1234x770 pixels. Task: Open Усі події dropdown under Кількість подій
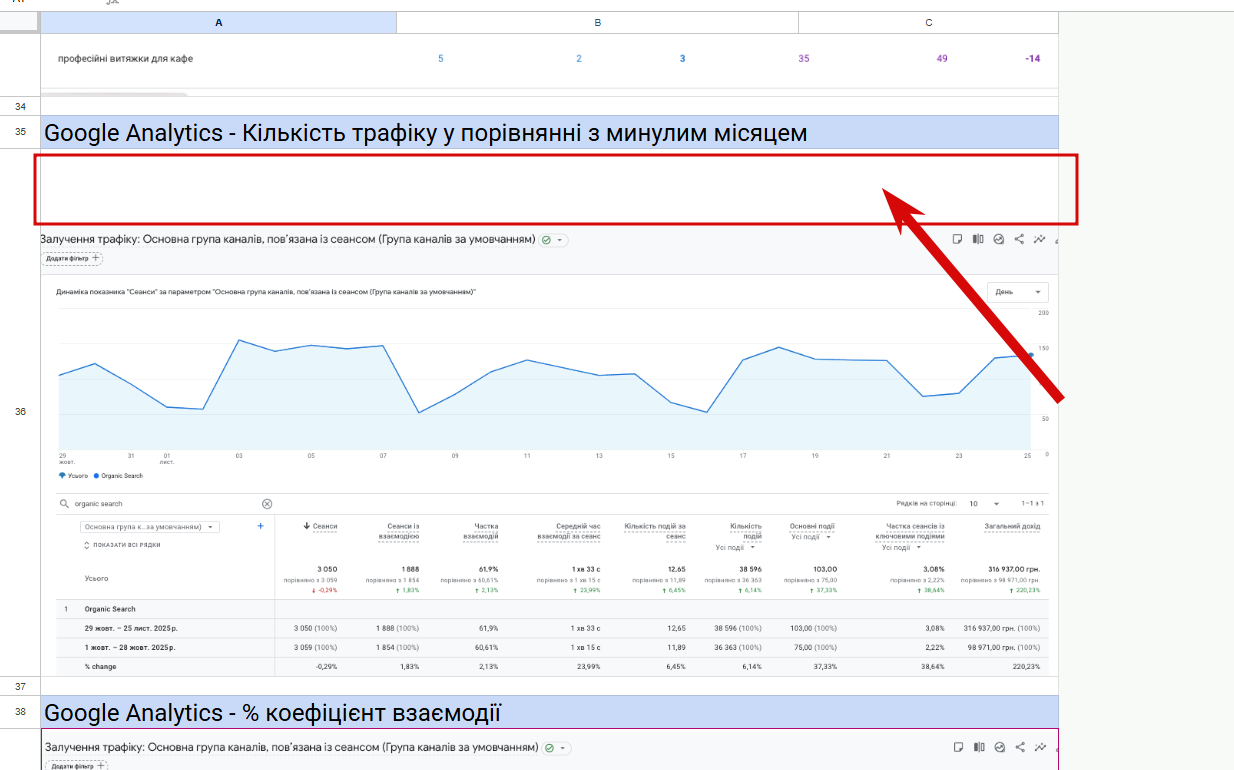tap(735, 548)
